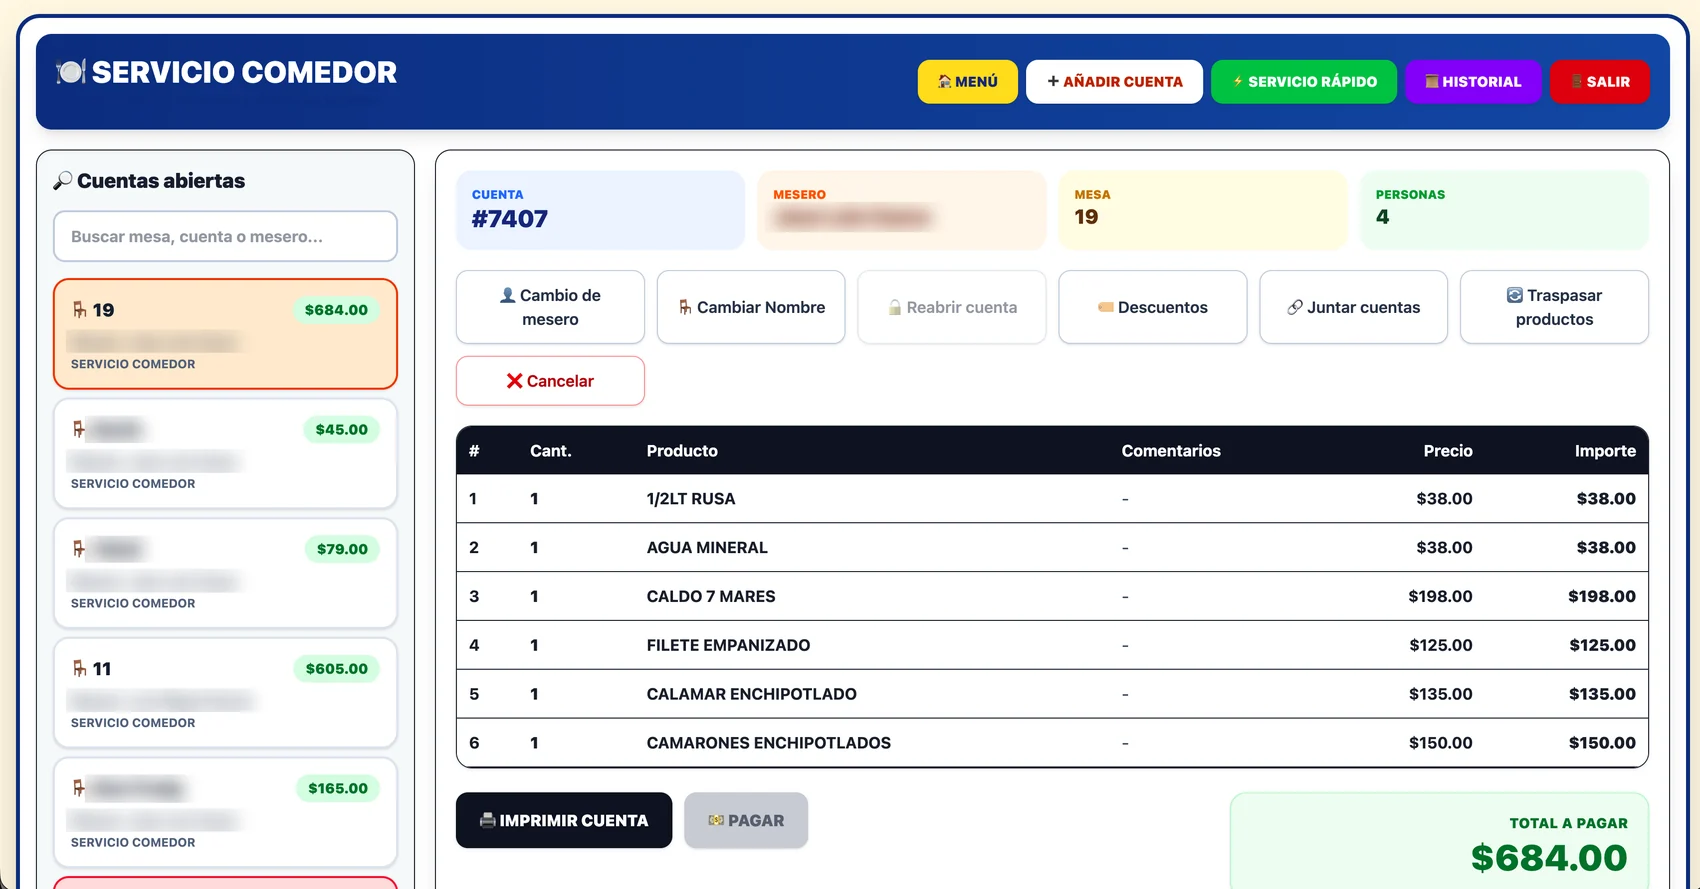The height and width of the screenshot is (889, 1700).
Task: Click Reabrir cuenta button
Action: click(x=952, y=307)
